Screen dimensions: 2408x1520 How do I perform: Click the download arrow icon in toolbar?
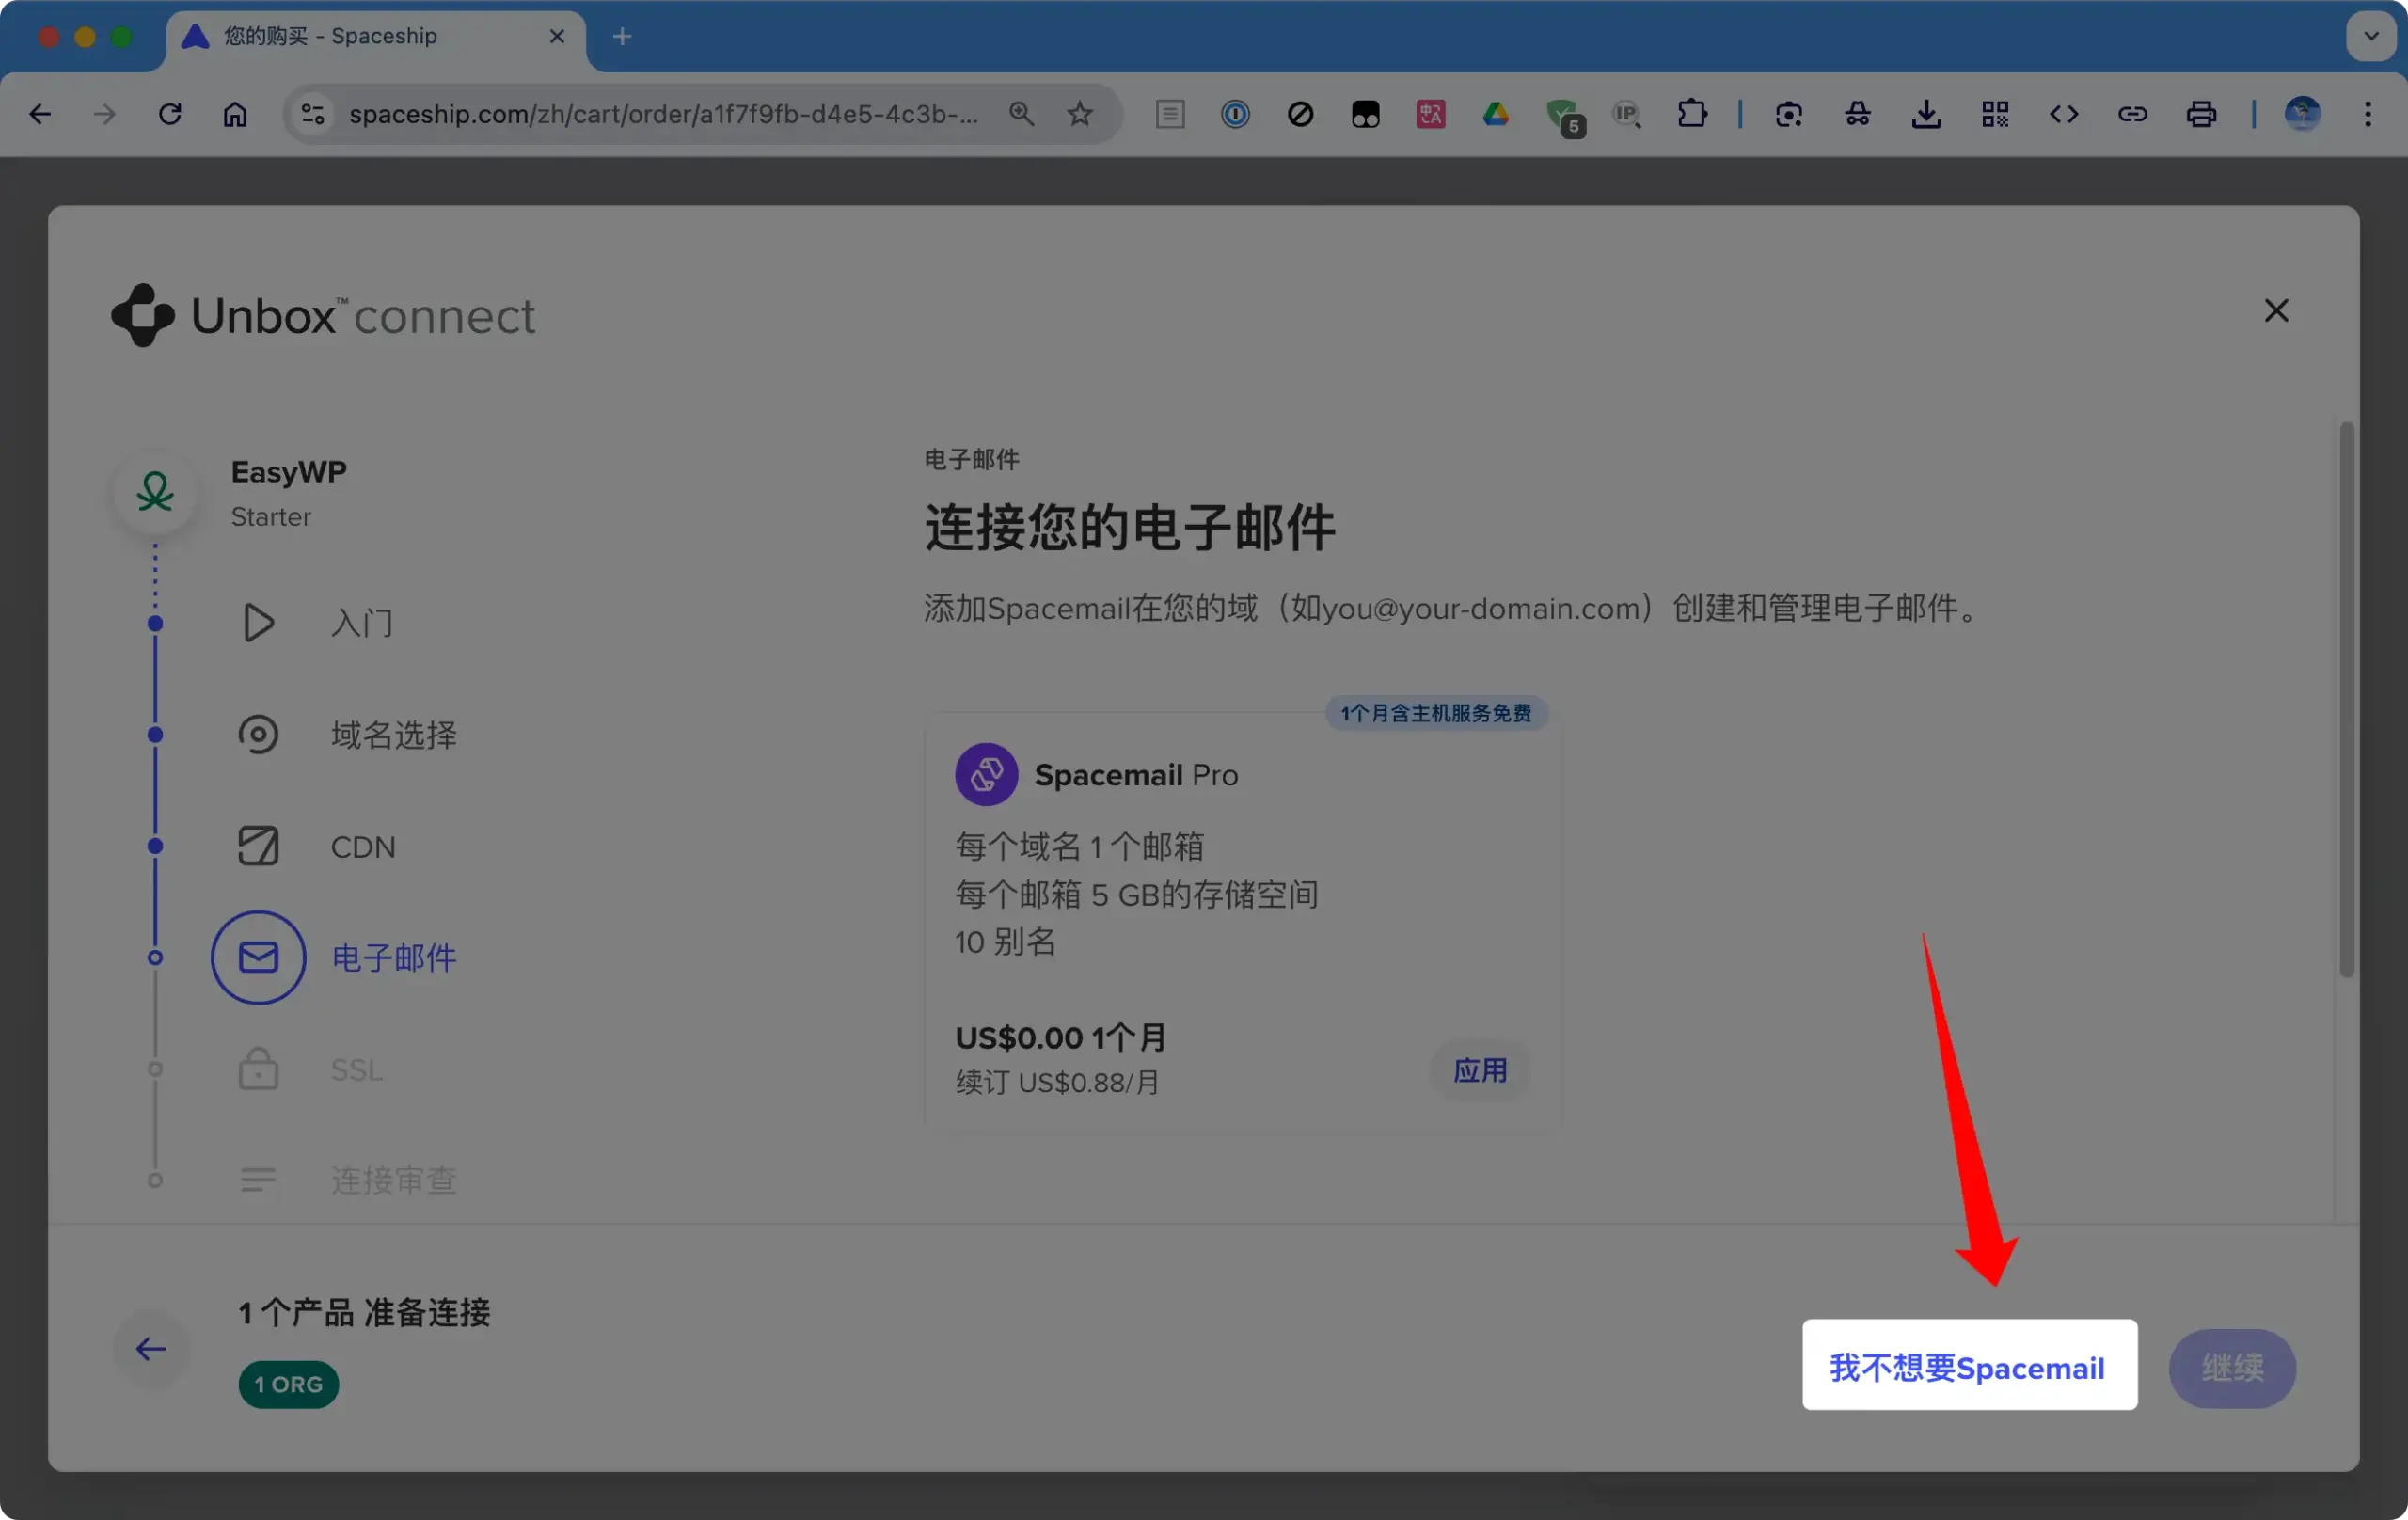(x=1926, y=114)
